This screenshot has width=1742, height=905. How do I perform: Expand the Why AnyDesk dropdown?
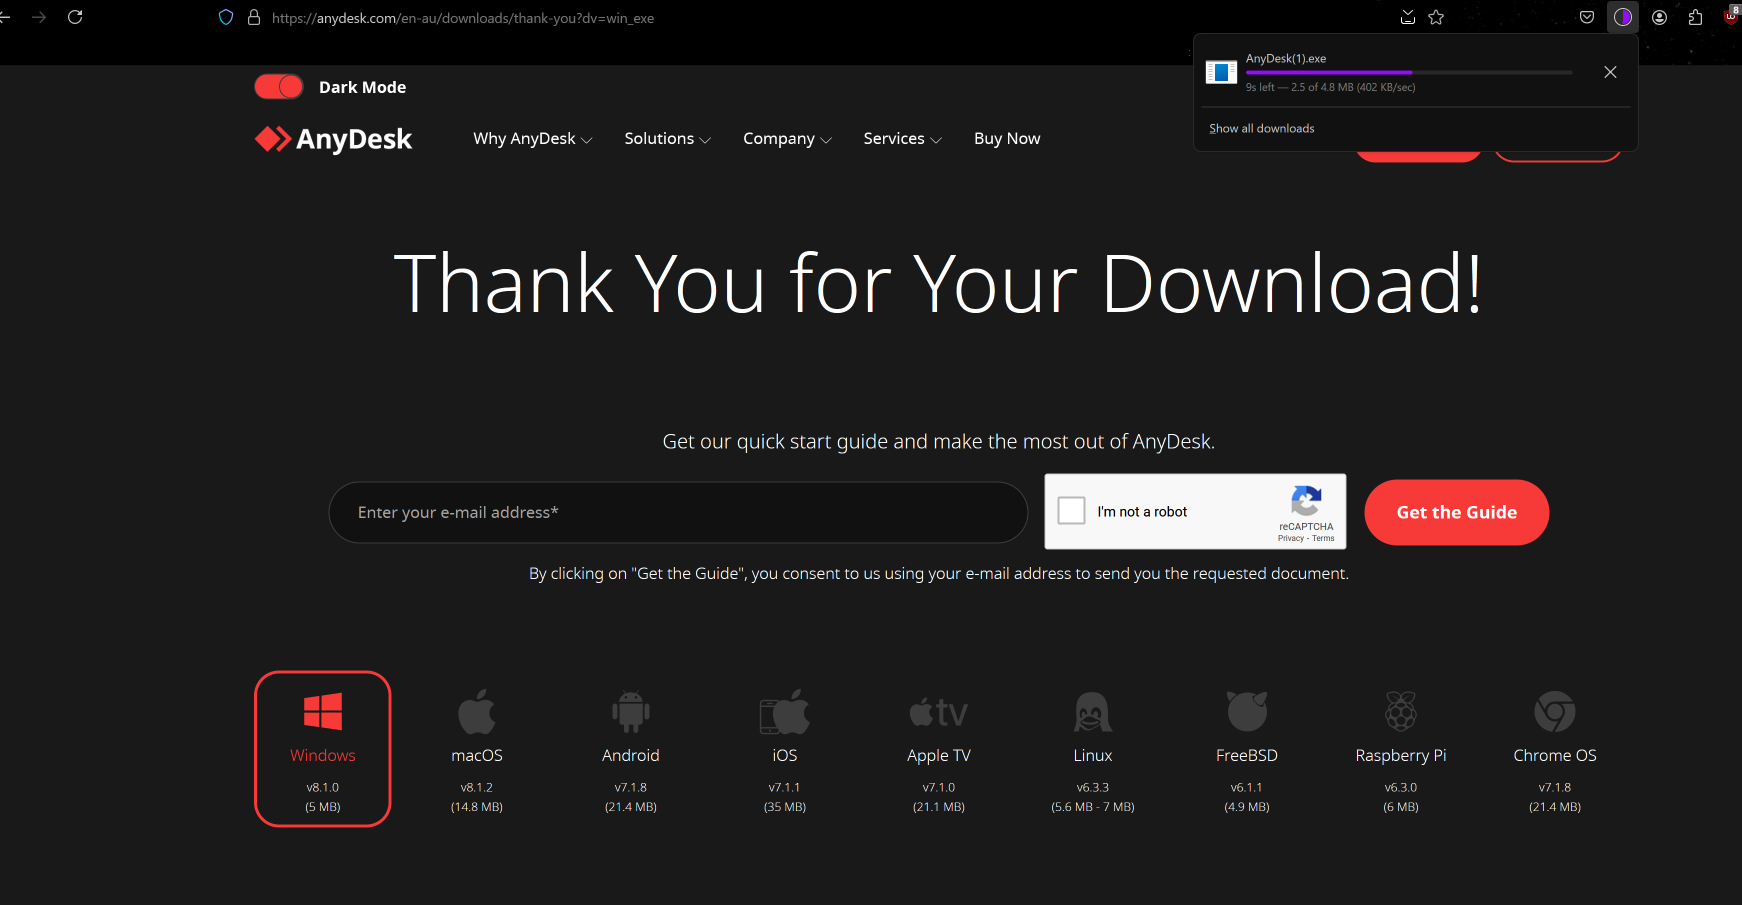532,139
